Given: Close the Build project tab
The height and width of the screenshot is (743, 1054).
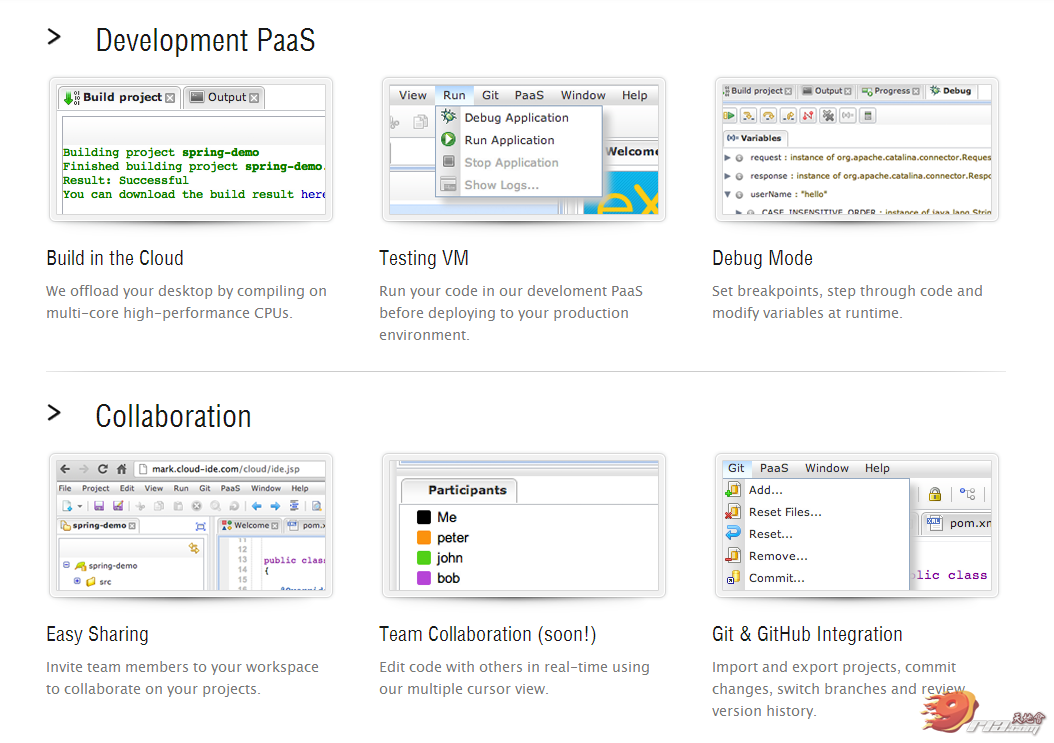Looking at the screenshot, I should pos(170,98).
